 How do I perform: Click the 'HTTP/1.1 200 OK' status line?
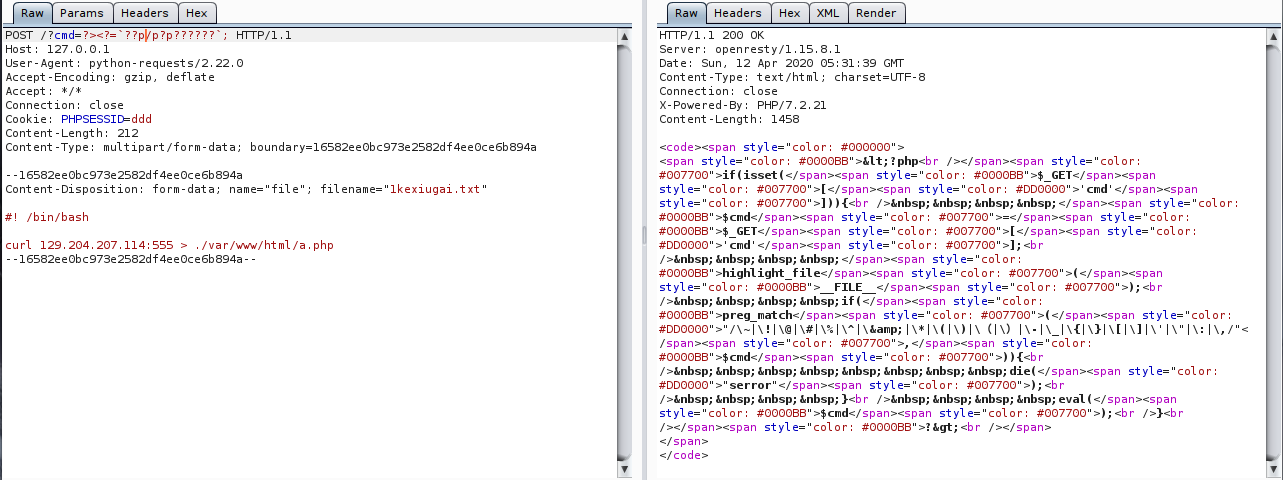(x=709, y=35)
